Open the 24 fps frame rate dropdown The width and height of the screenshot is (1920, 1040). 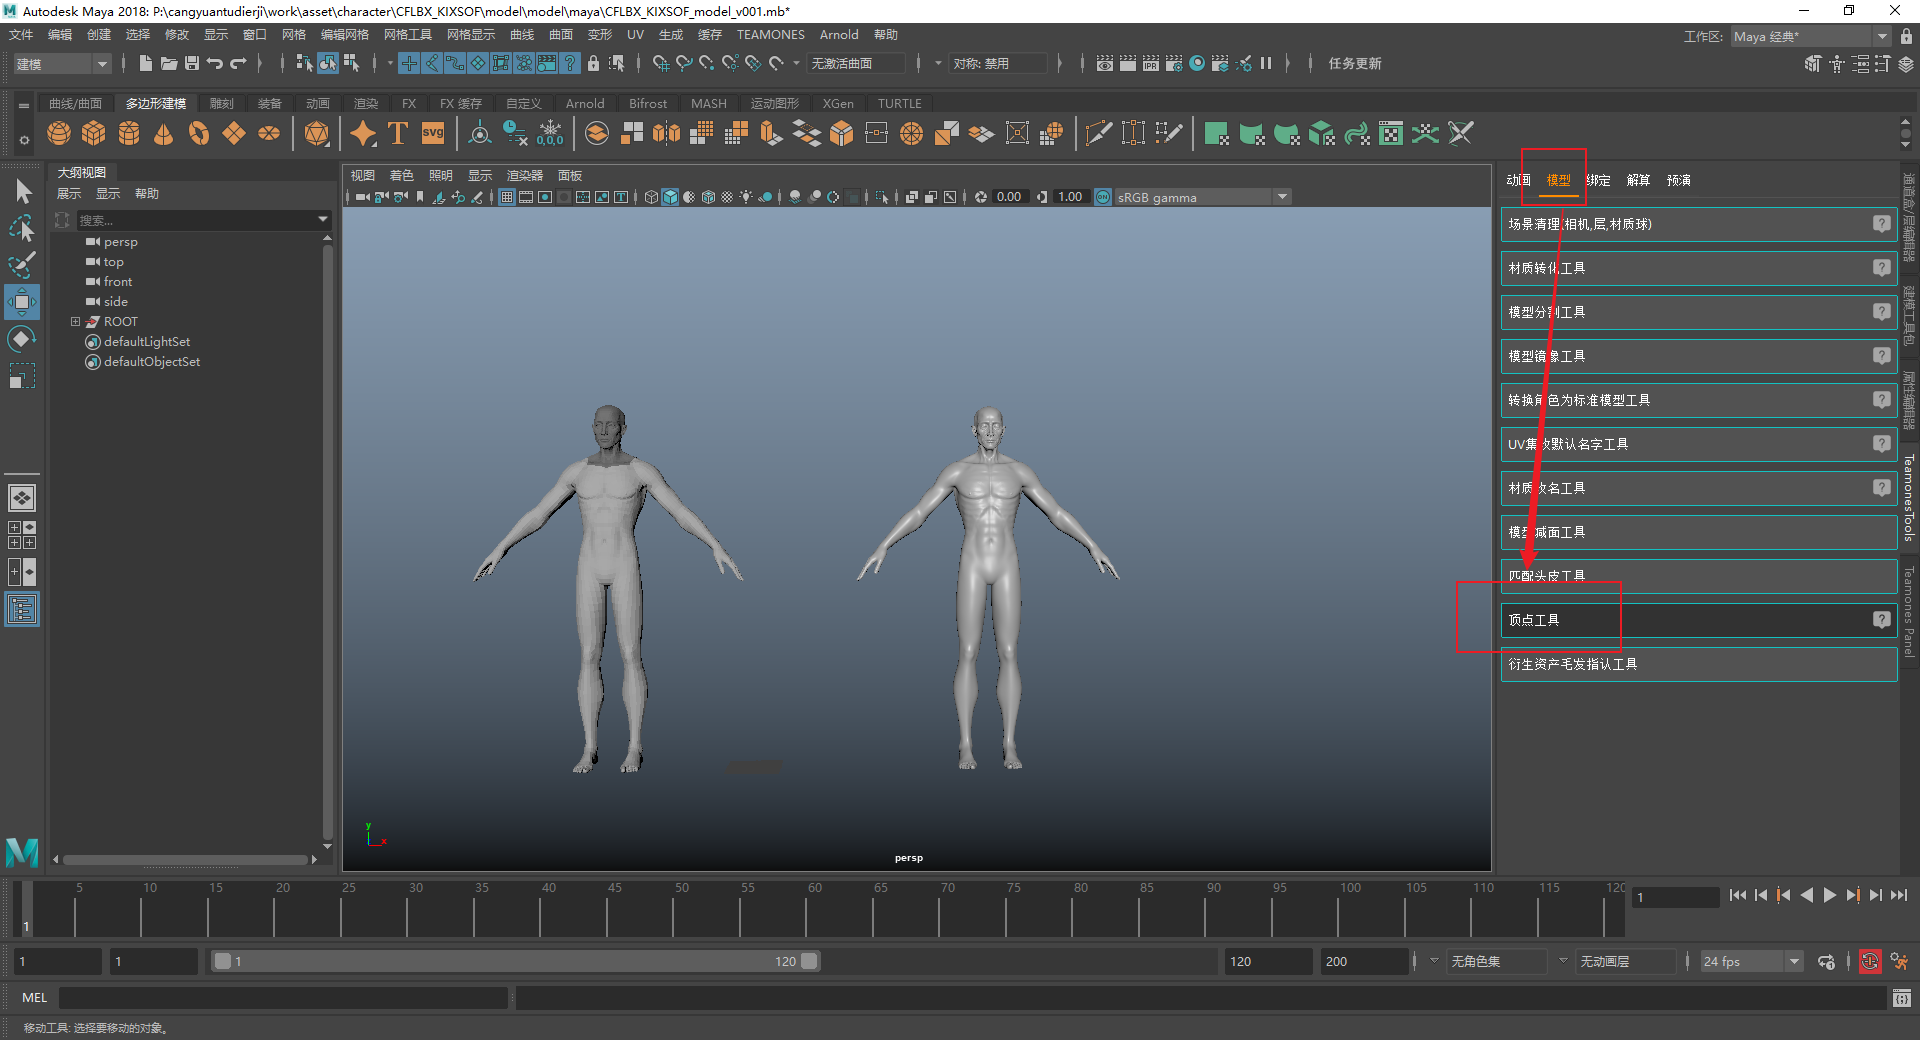tap(1794, 962)
